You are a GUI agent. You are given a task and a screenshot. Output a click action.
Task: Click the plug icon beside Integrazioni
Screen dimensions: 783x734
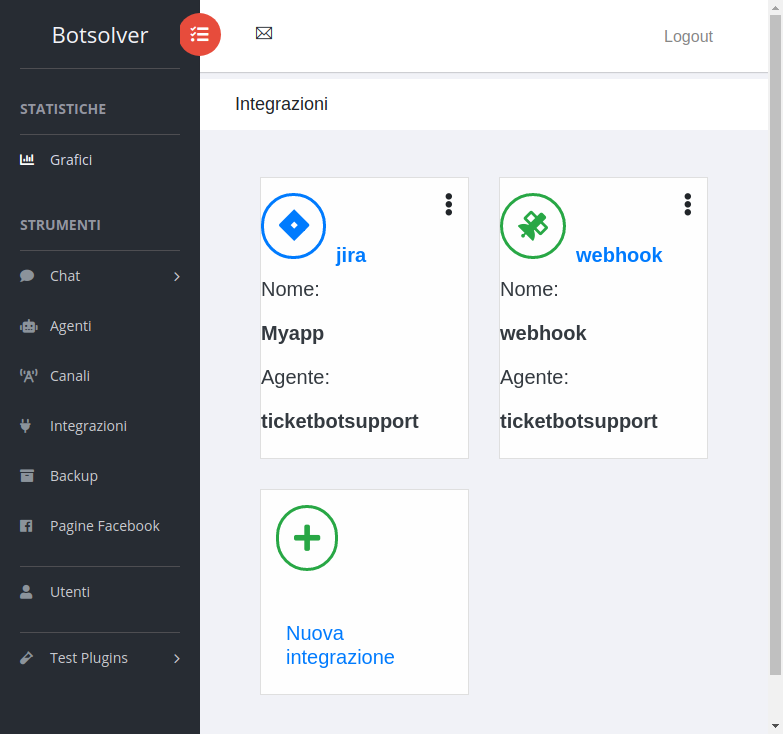[x=25, y=426]
